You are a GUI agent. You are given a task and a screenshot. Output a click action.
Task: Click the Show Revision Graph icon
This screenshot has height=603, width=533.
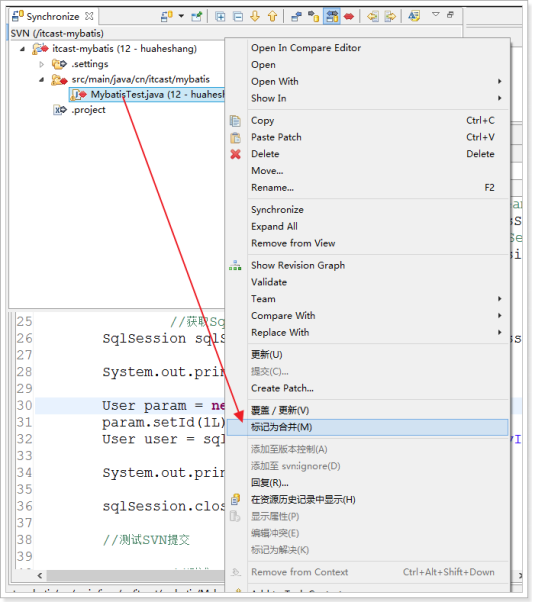coord(235,265)
